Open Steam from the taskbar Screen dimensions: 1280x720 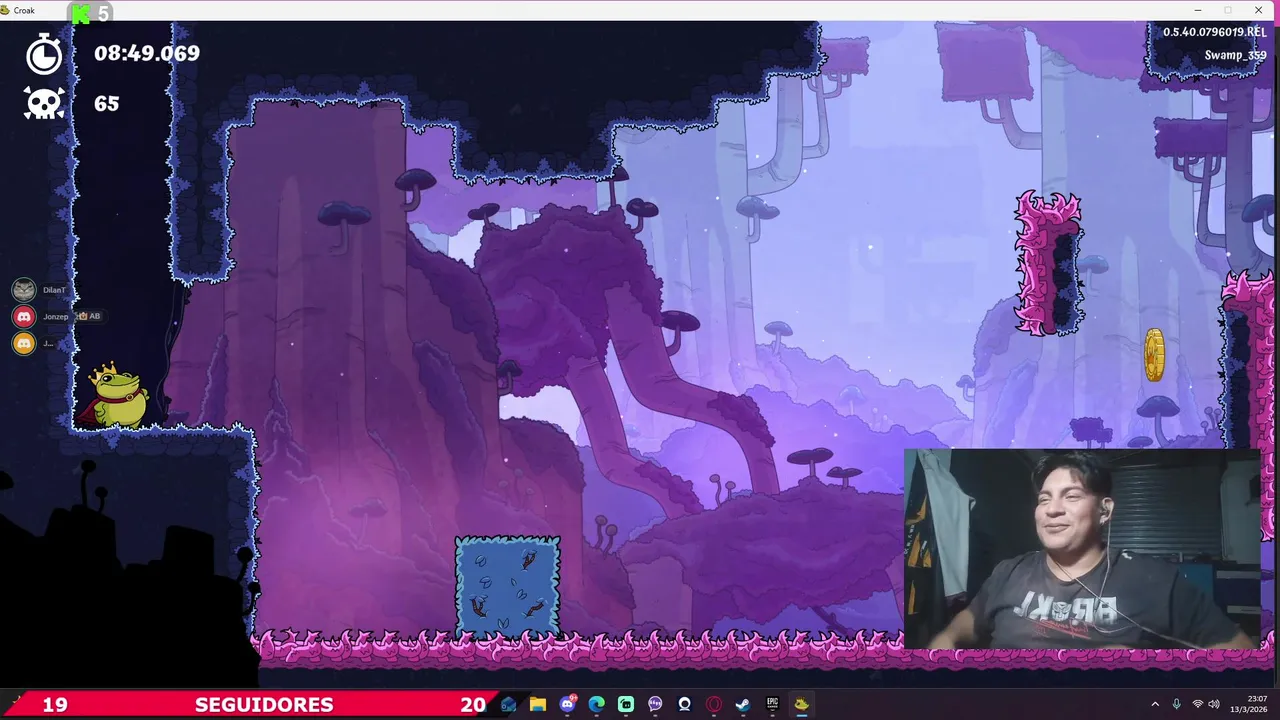743,704
